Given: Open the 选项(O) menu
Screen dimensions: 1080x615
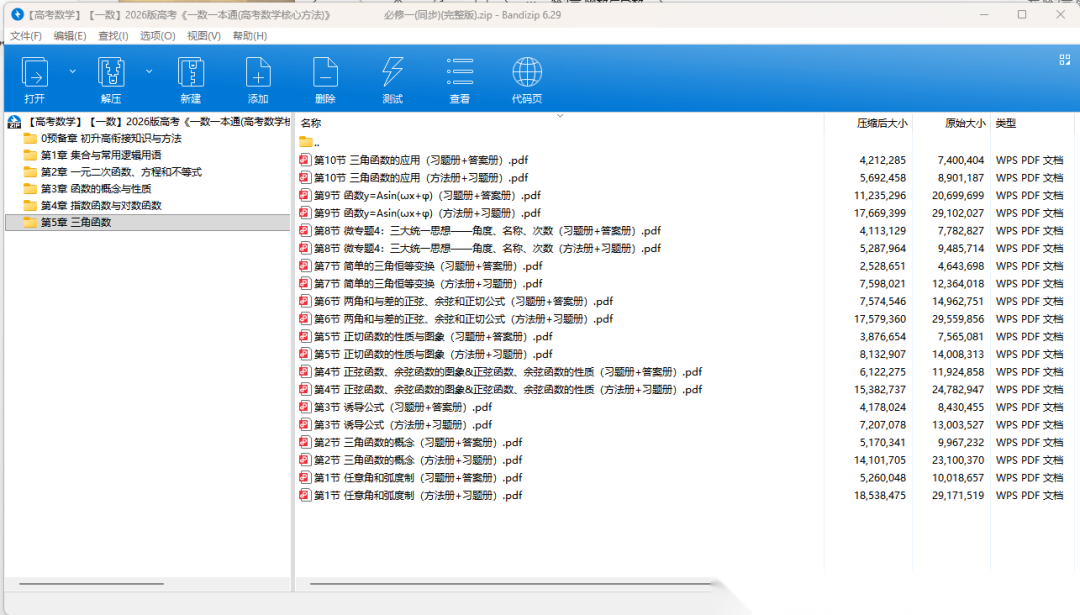Looking at the screenshot, I should pyautogui.click(x=157, y=36).
